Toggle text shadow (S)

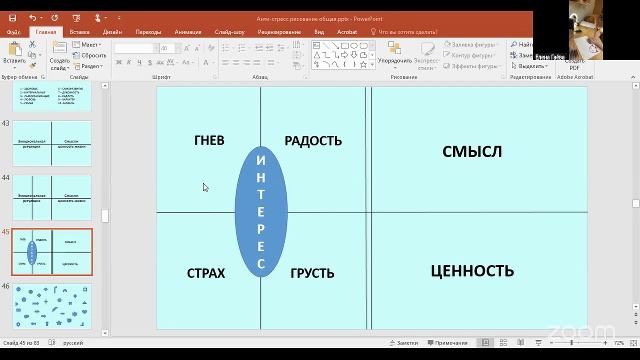click(150, 62)
